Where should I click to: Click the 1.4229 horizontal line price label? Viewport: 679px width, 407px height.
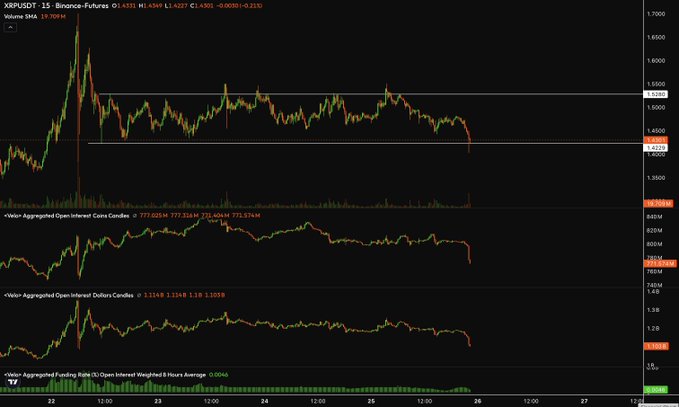click(x=656, y=148)
